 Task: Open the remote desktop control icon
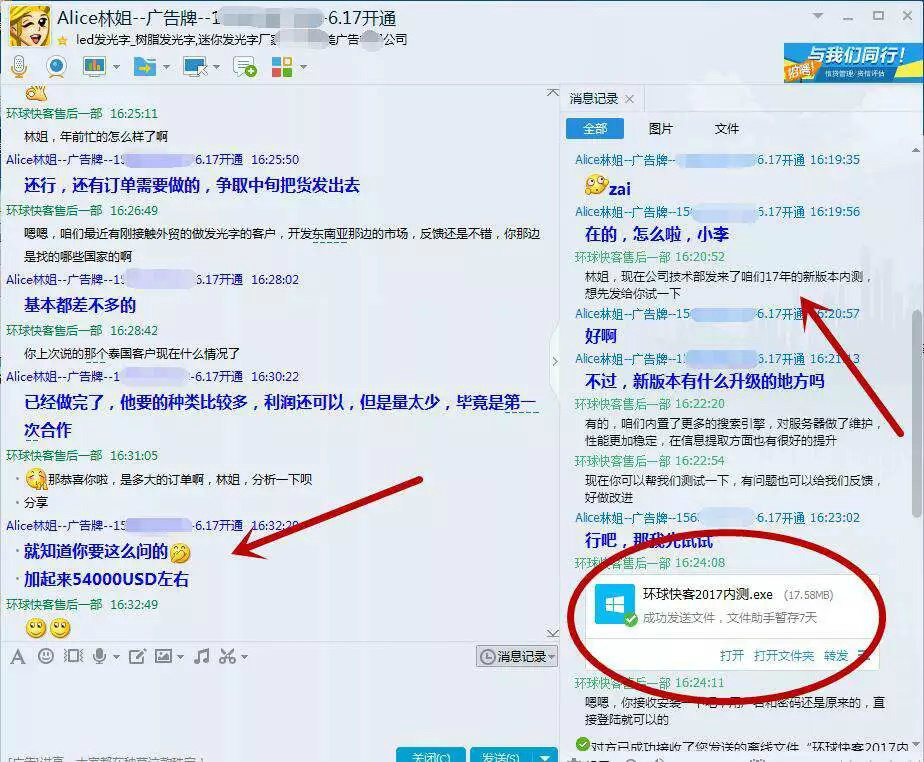[x=194, y=67]
